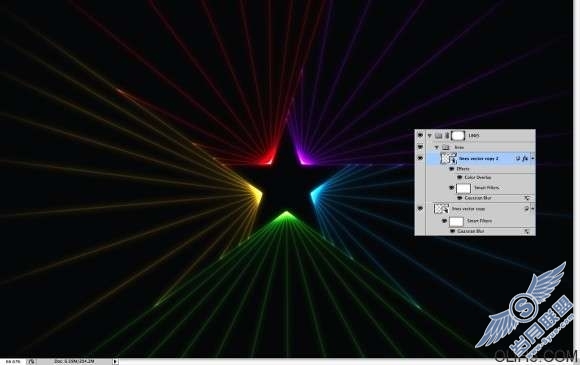580x365 pixels.
Task: Select the top group's layer mask thumbnail
Action: (x=458, y=135)
